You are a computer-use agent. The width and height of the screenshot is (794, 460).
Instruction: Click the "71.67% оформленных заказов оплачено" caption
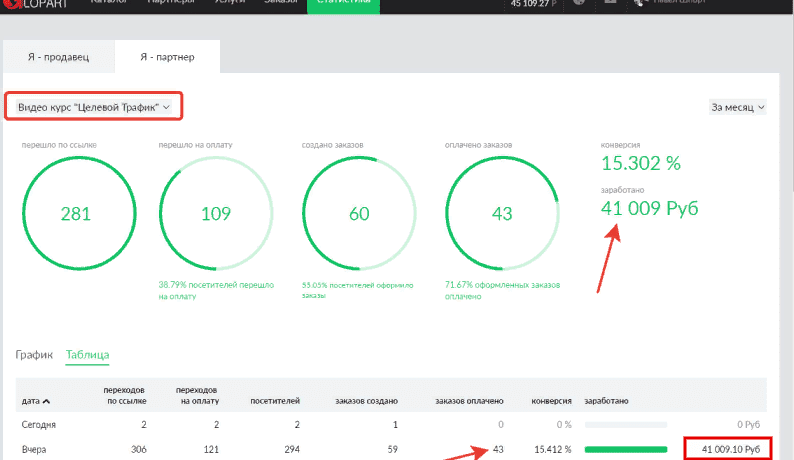[x=502, y=290]
